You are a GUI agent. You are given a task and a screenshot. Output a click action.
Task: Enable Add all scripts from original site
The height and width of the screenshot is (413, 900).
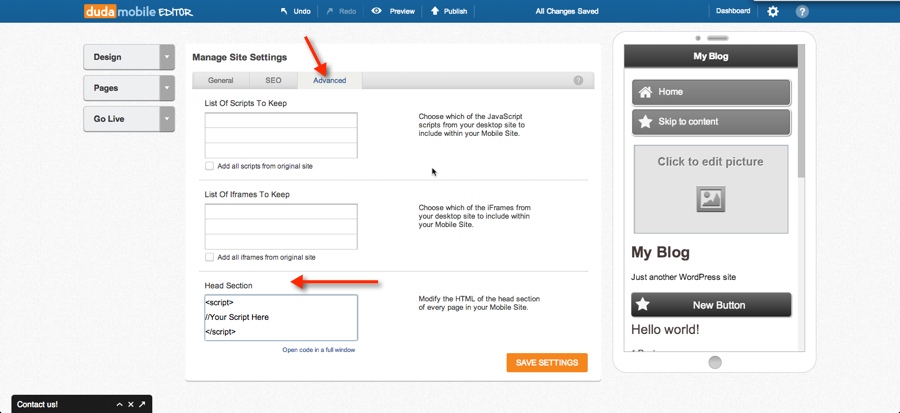(210, 166)
